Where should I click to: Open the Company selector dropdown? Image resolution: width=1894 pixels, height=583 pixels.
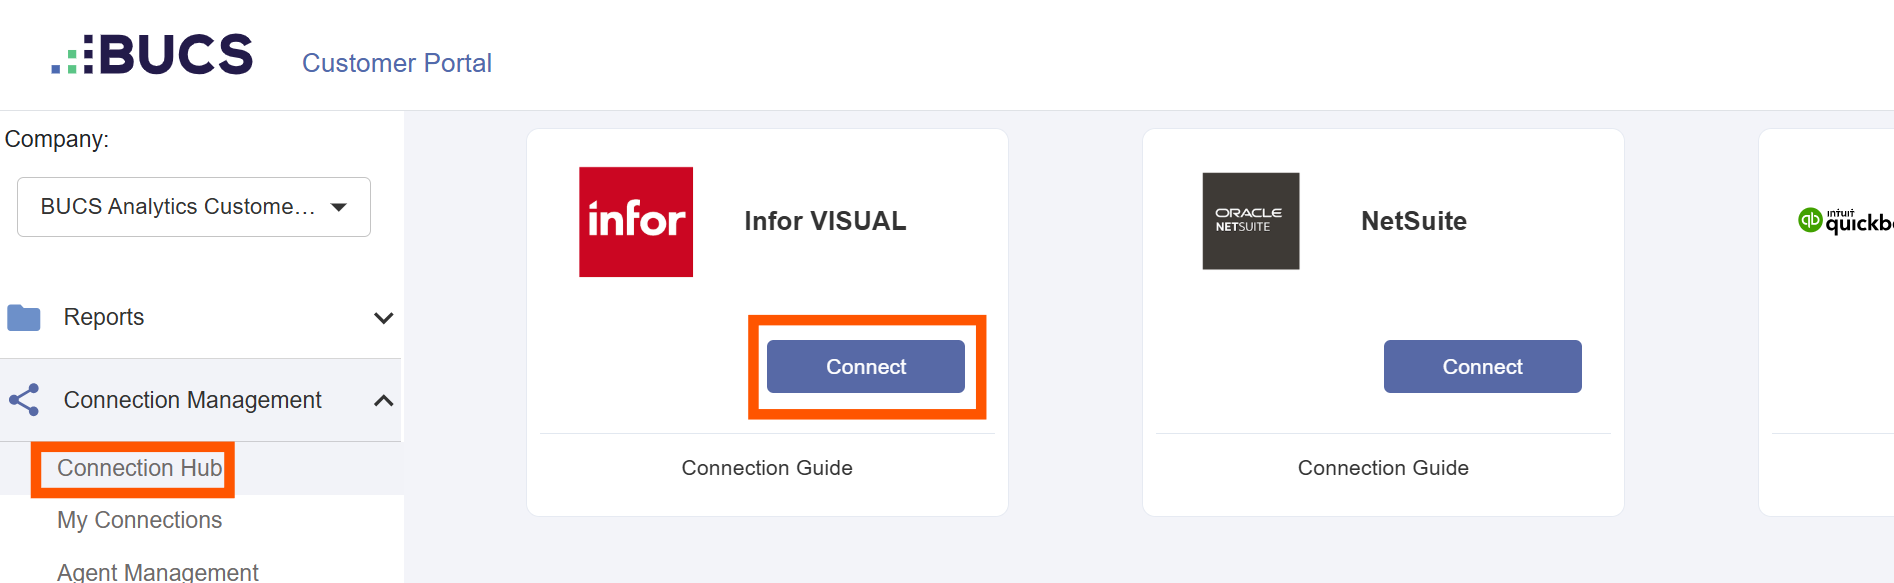(x=194, y=207)
